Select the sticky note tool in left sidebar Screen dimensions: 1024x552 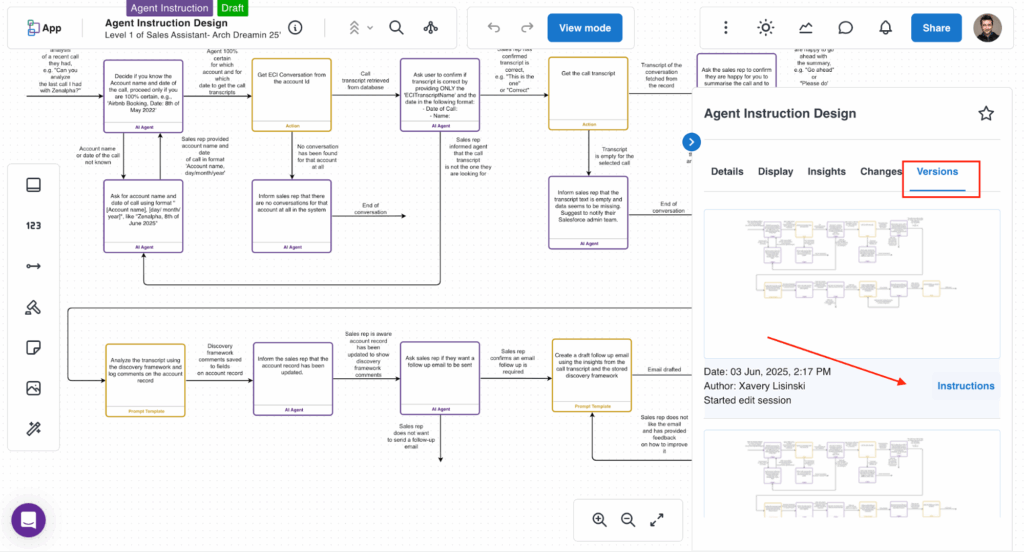pyautogui.click(x=33, y=347)
